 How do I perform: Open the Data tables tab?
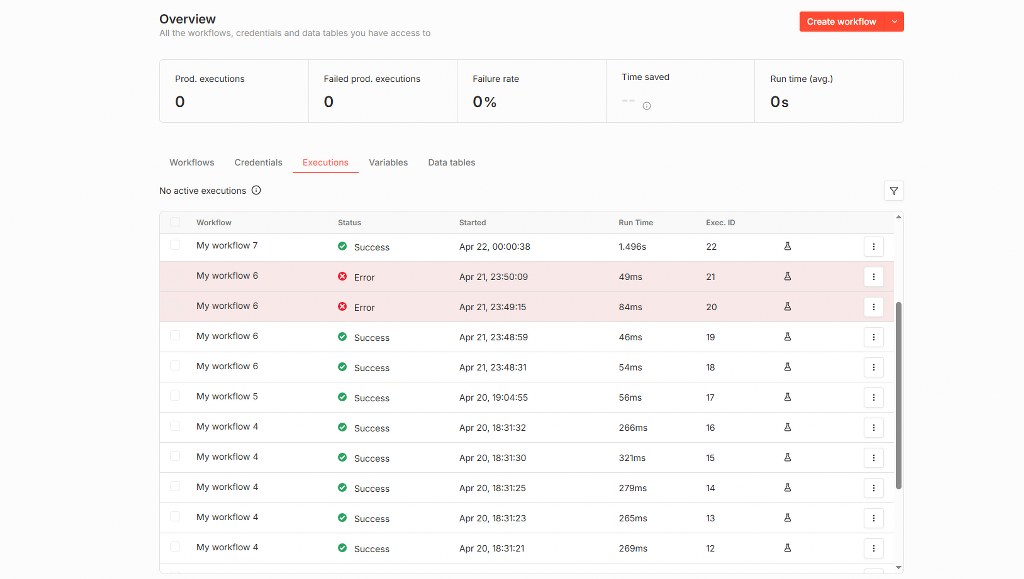click(452, 163)
